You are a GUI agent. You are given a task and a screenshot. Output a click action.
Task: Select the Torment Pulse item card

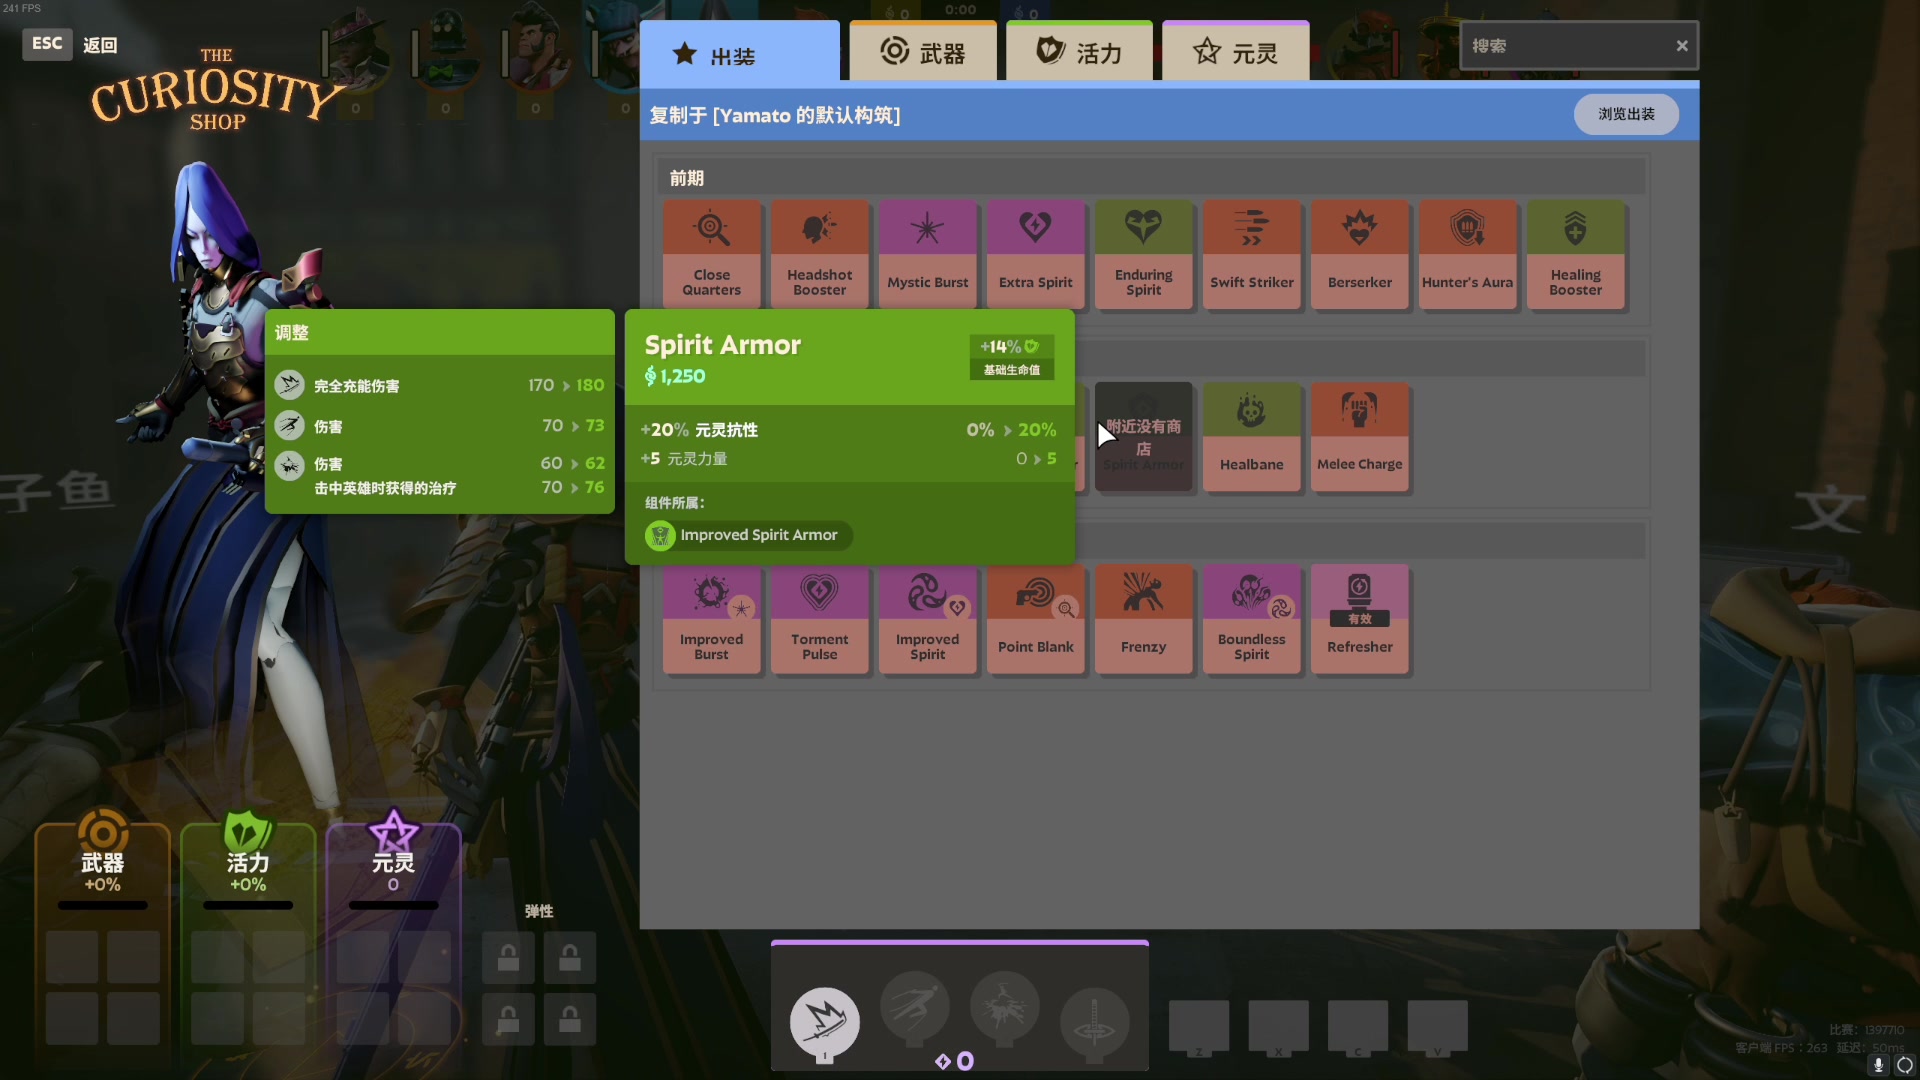[x=820, y=619]
